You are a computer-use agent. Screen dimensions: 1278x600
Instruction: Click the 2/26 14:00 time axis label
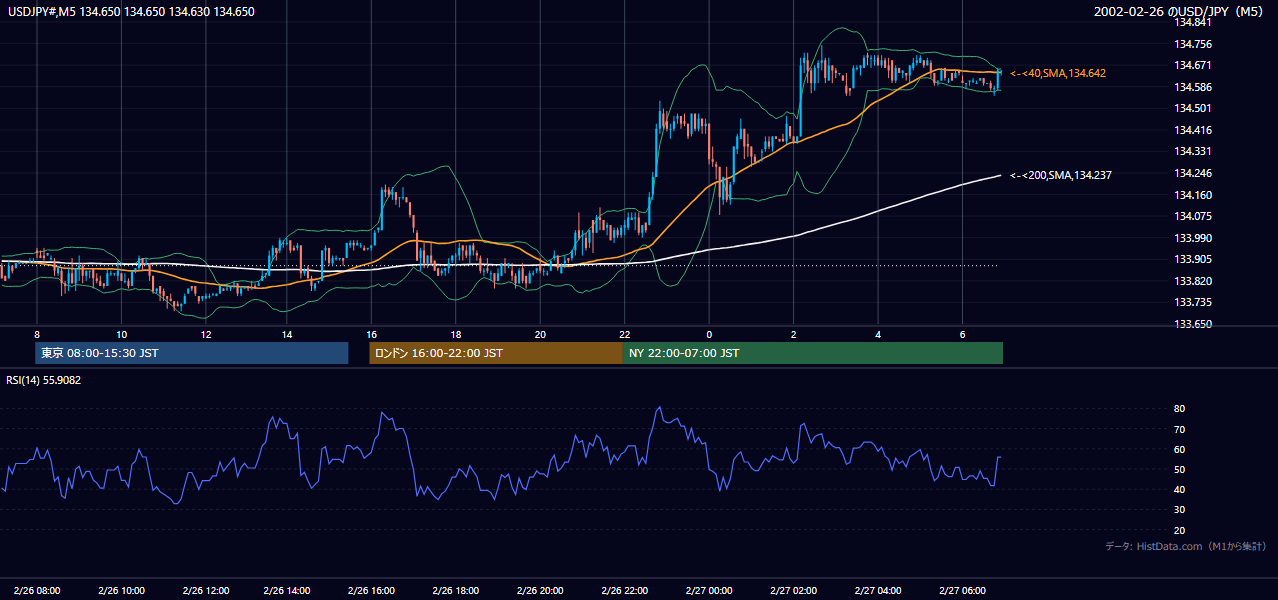(287, 590)
